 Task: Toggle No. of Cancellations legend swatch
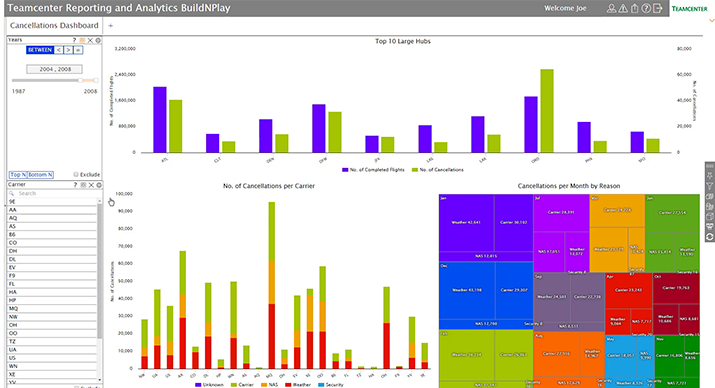pyautogui.click(x=414, y=170)
